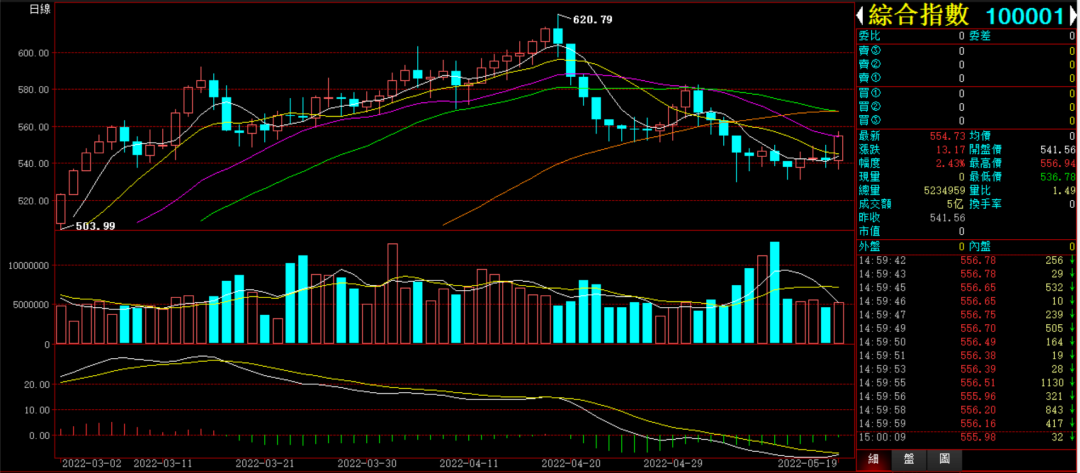Switch to the 盤 tab
The height and width of the screenshot is (473, 1080).
coord(908,459)
